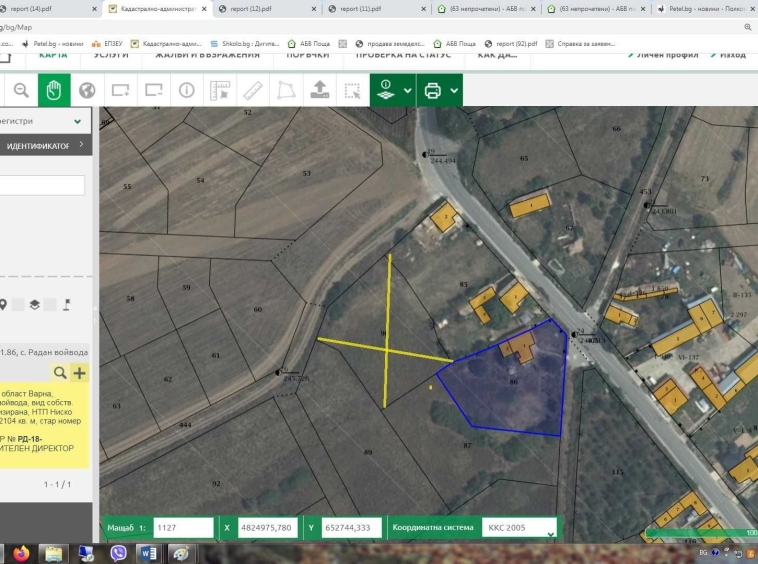Collapse the registers panel chevron
The width and height of the screenshot is (758, 564).
(79, 120)
